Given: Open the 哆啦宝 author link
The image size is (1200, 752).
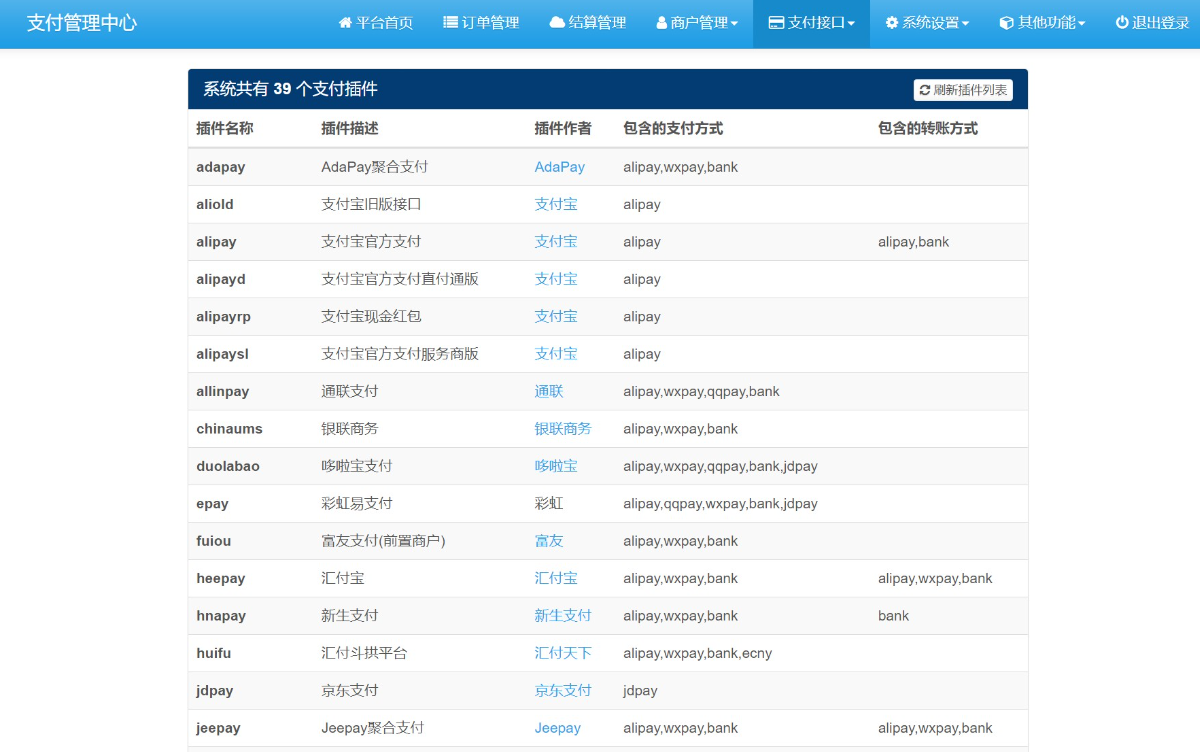Looking at the screenshot, I should 556,466.
